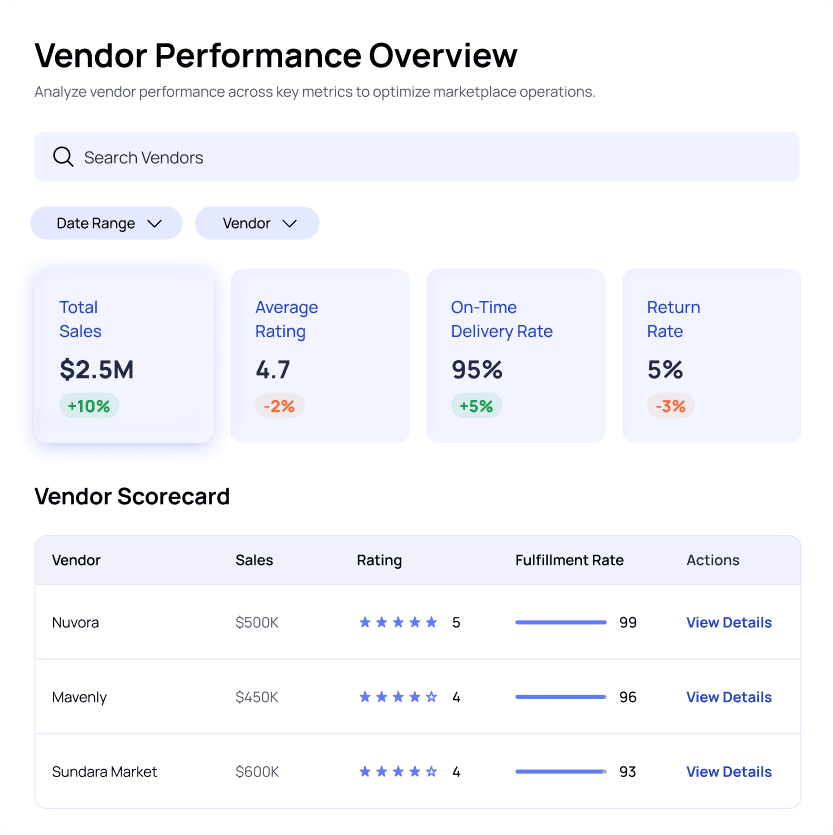Click the +10% Total Sales badge

(89, 405)
